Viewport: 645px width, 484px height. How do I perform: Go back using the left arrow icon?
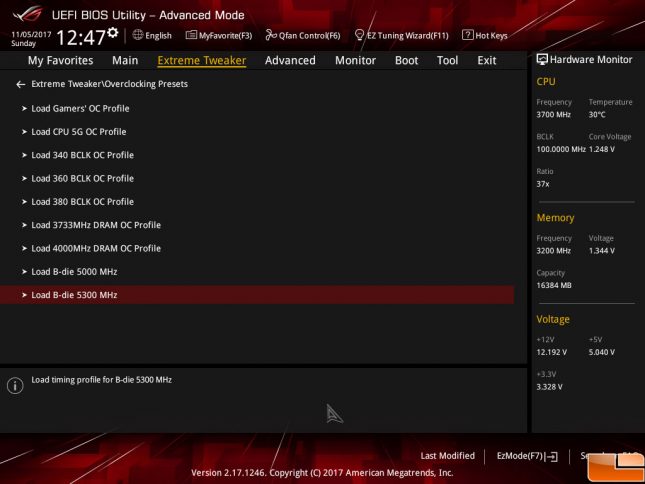coord(21,84)
